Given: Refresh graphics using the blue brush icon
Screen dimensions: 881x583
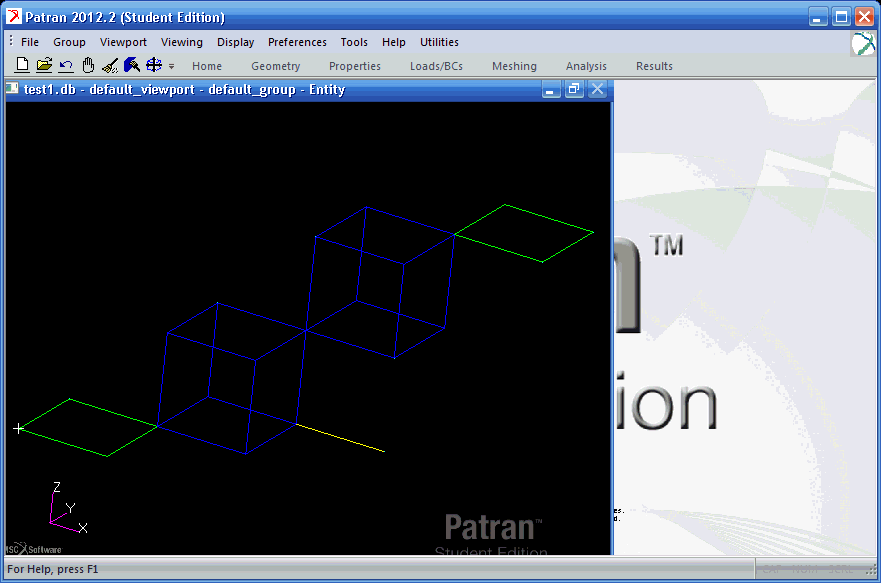Looking at the screenshot, I should [x=132, y=65].
